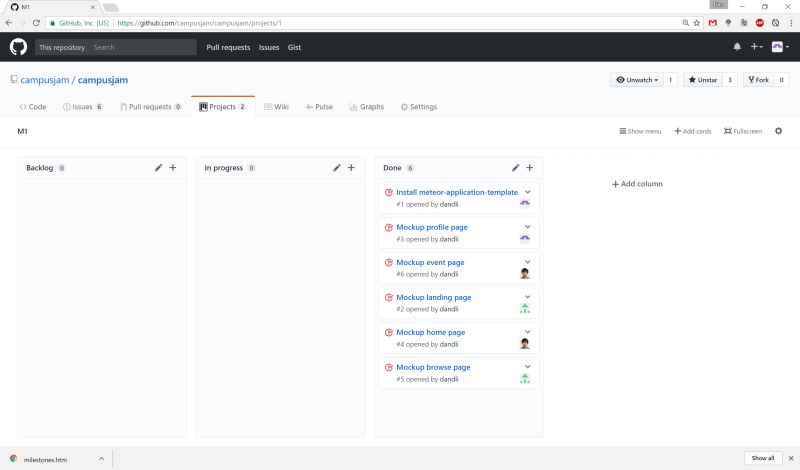Expand menu of Mockup browse page card

528,367
